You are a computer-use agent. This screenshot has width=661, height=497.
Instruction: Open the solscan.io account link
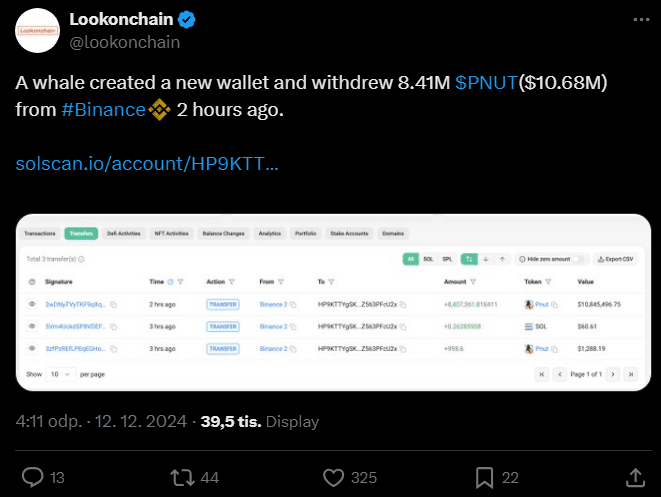[x=147, y=163]
